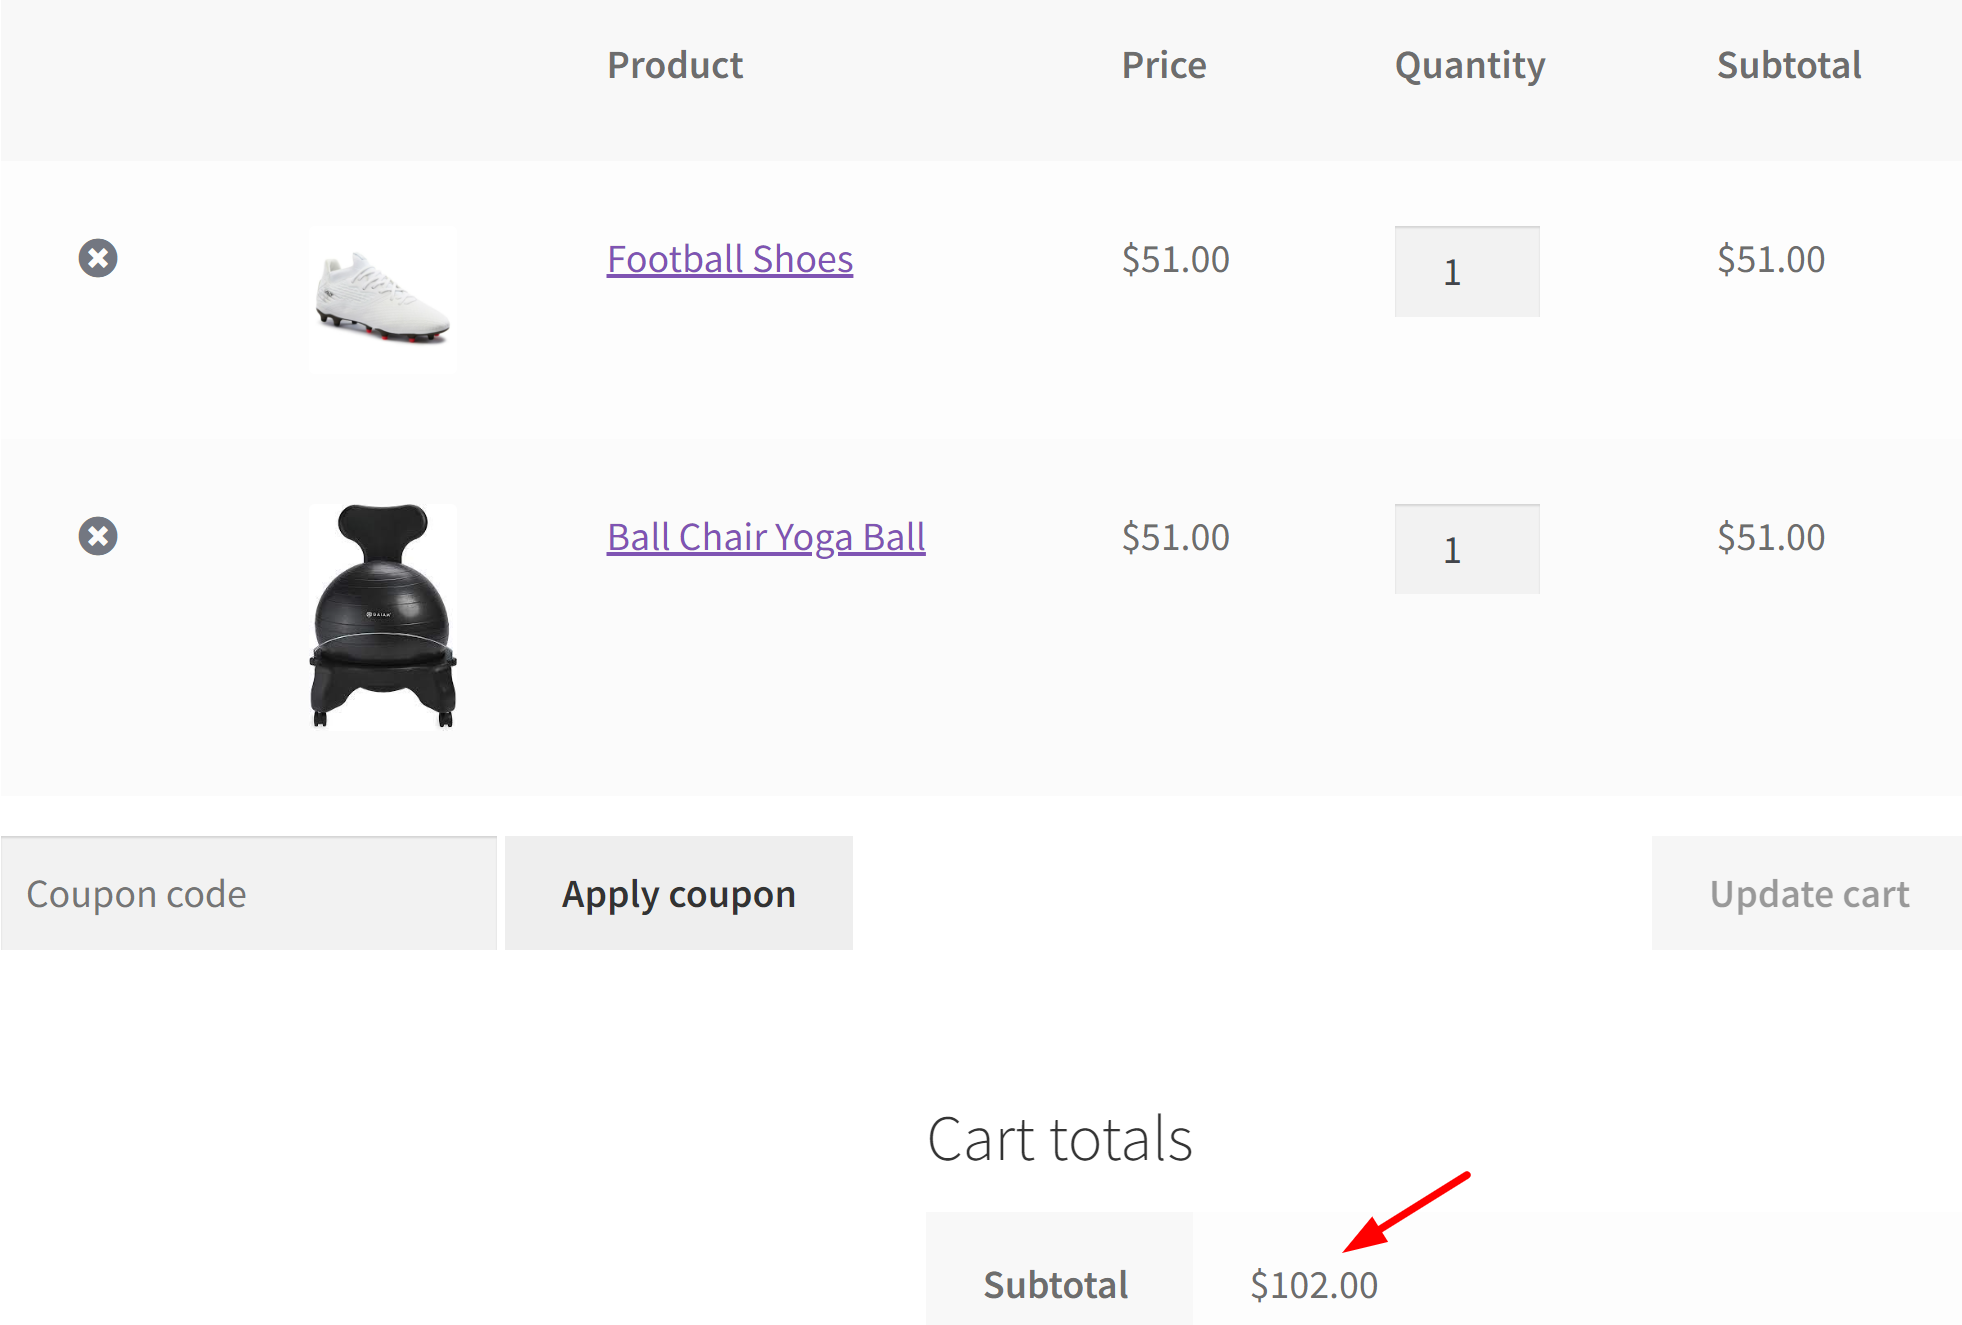Toggle visibility of Football Shoes row
Image resolution: width=1962 pixels, height=1325 pixels.
click(99, 257)
